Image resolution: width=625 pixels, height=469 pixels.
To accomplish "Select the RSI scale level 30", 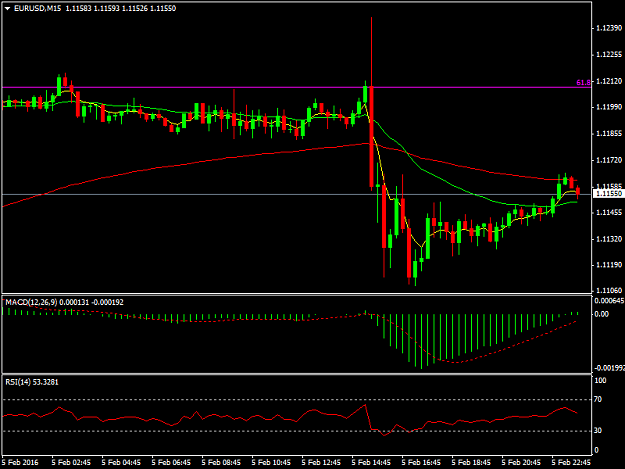I will pyautogui.click(x=598, y=431).
